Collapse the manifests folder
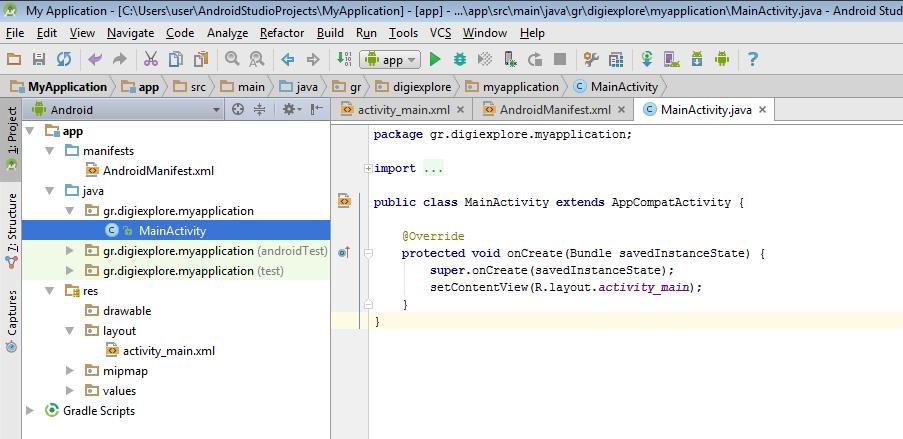The width and height of the screenshot is (903, 439). tap(50, 151)
